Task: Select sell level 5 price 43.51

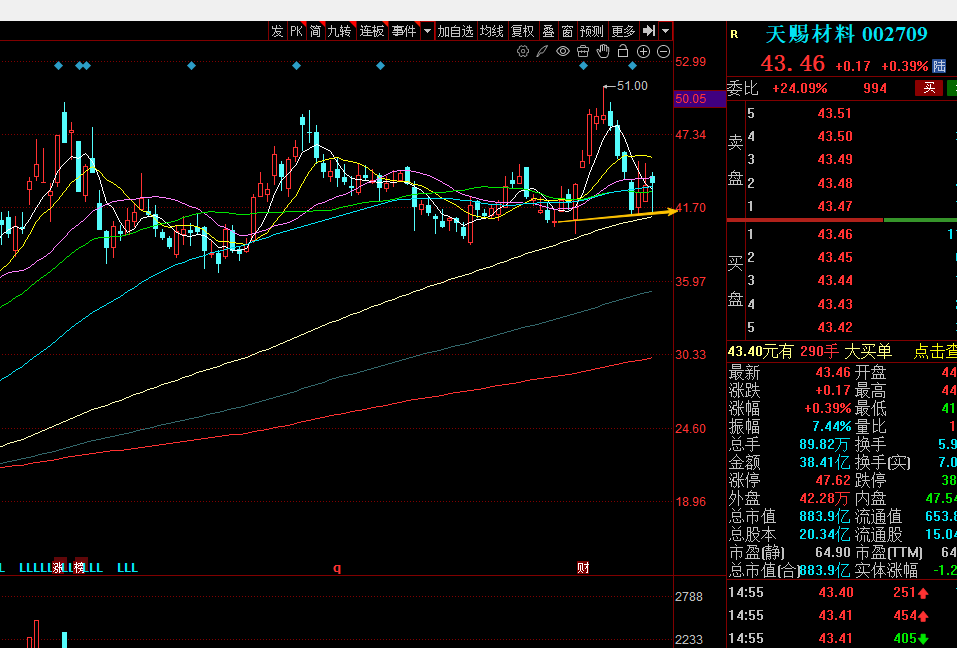Action: [834, 113]
